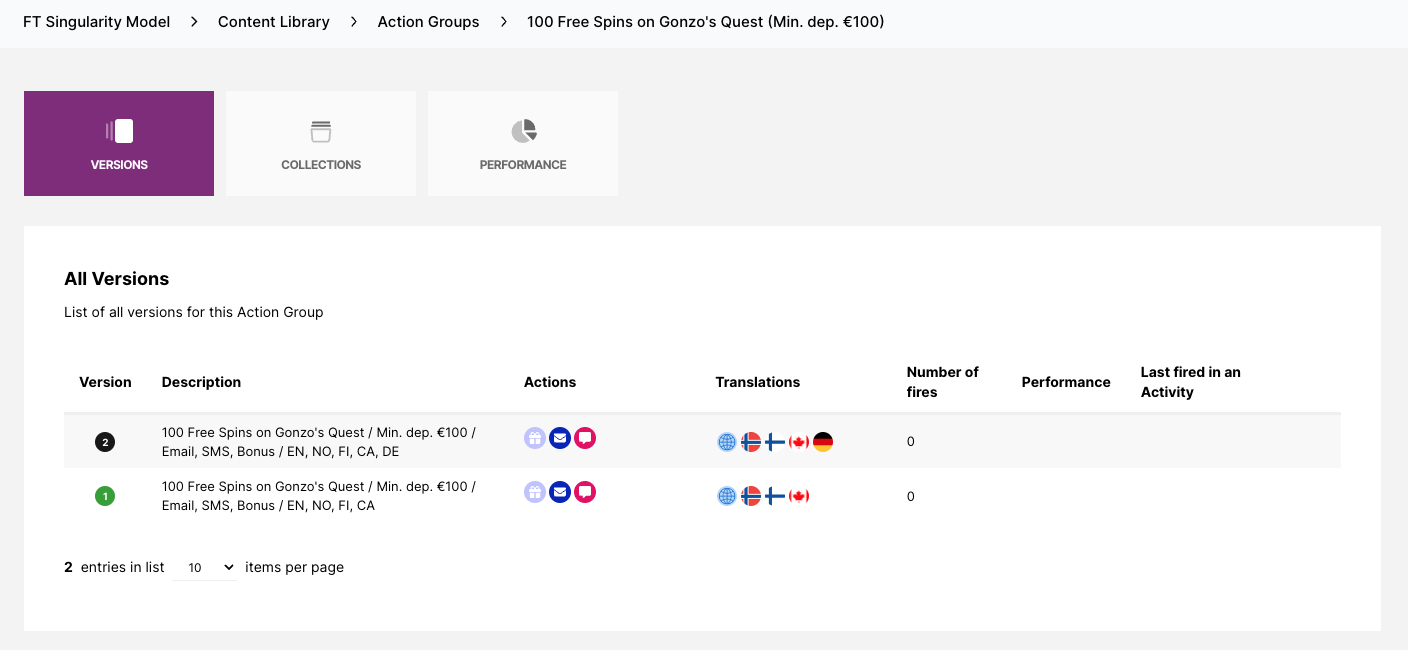Select the green version 1 badge
The height and width of the screenshot is (650, 1408).
coord(105,496)
